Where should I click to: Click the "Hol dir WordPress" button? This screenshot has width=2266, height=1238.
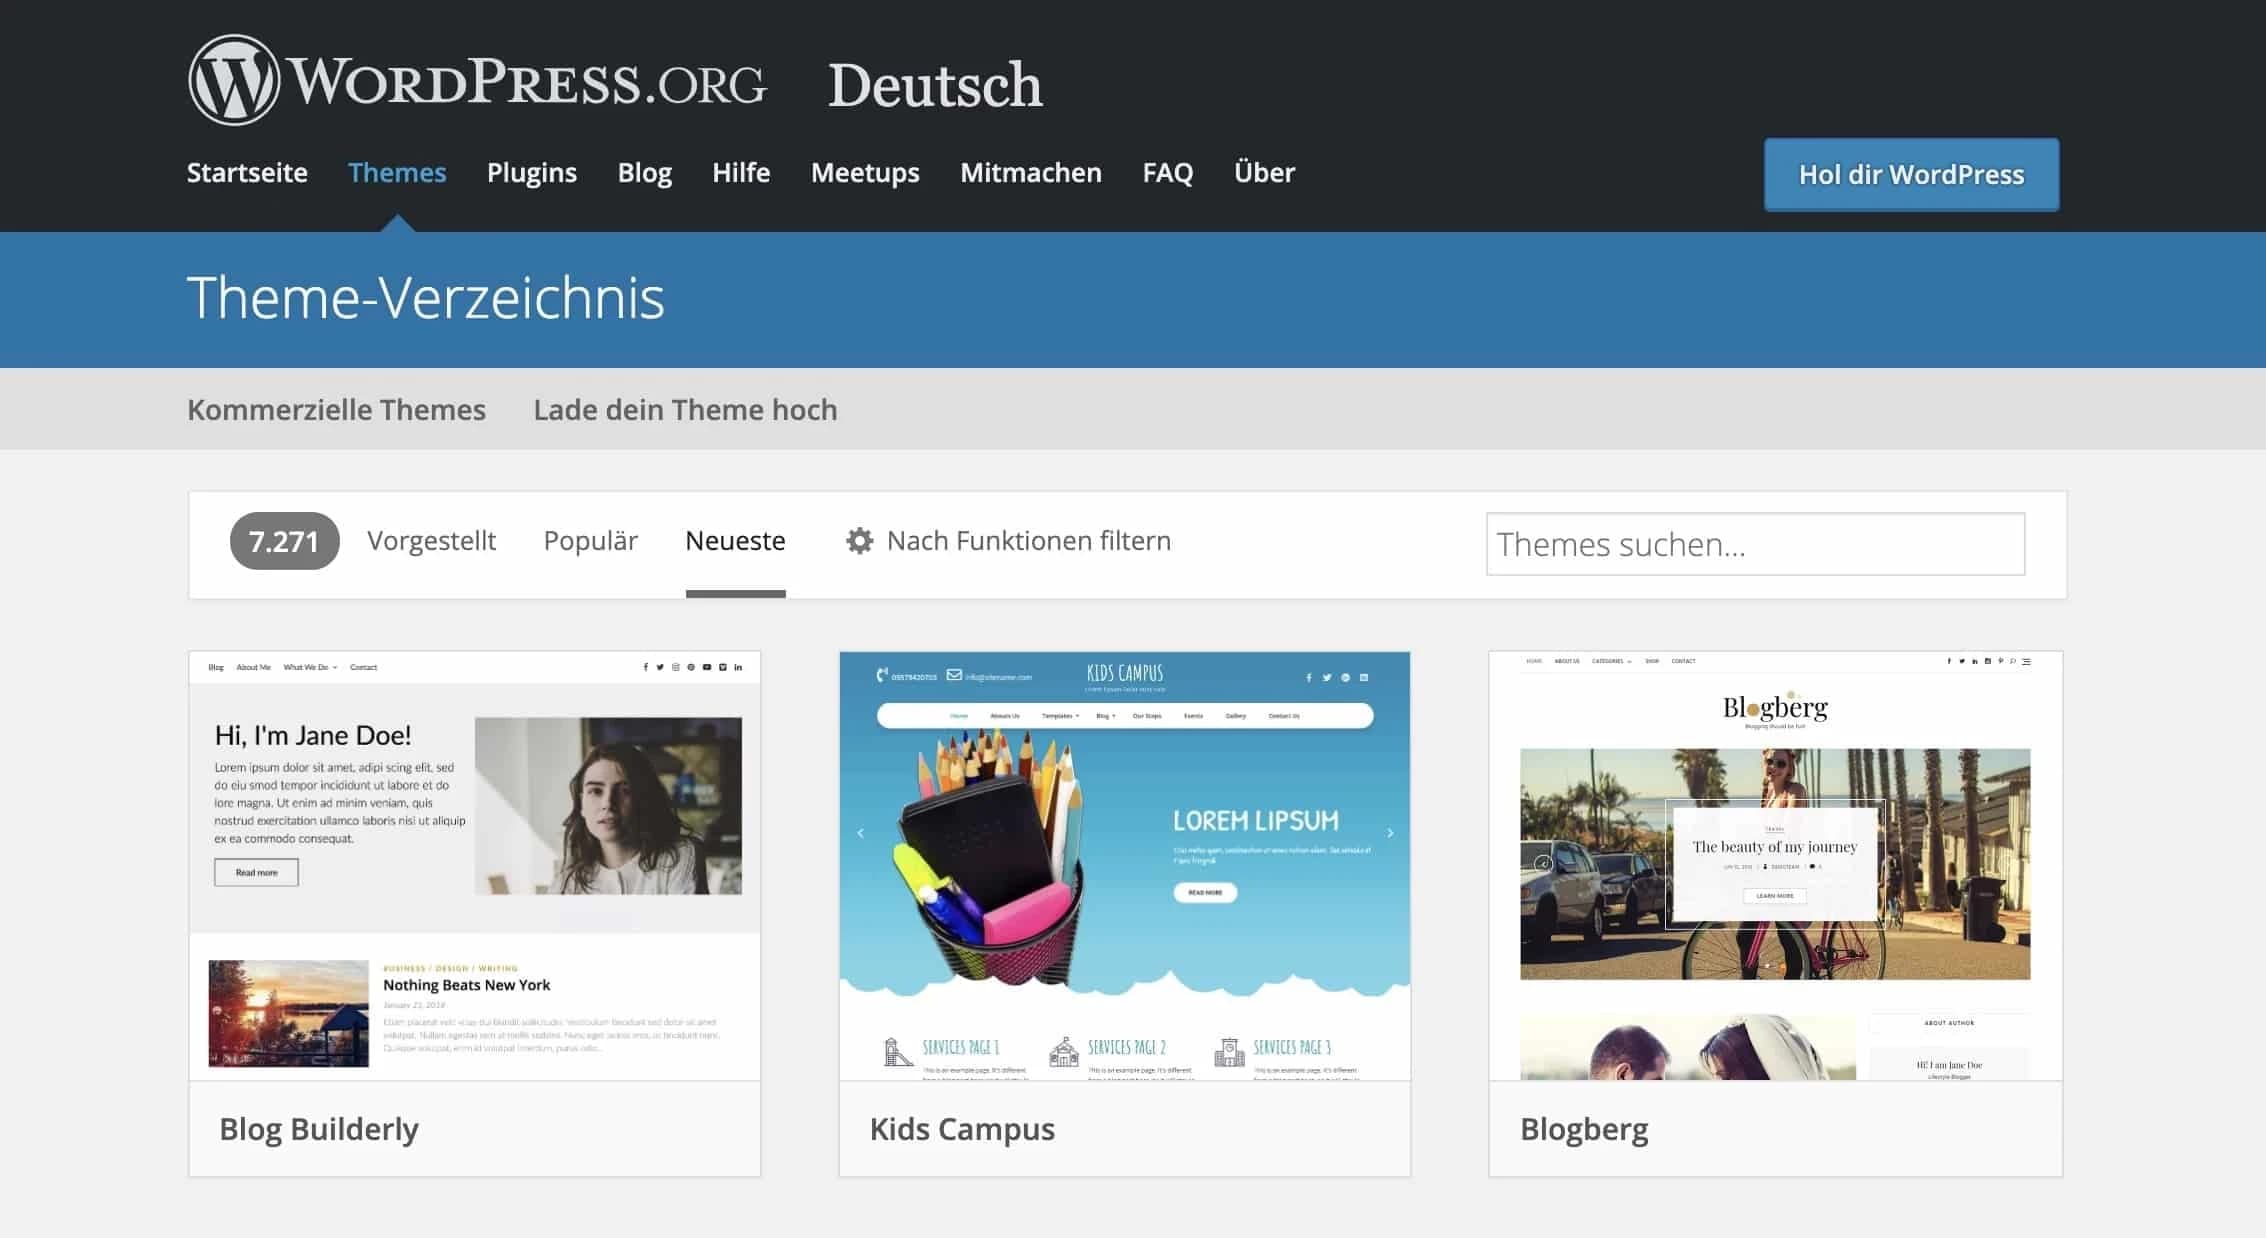point(1910,174)
